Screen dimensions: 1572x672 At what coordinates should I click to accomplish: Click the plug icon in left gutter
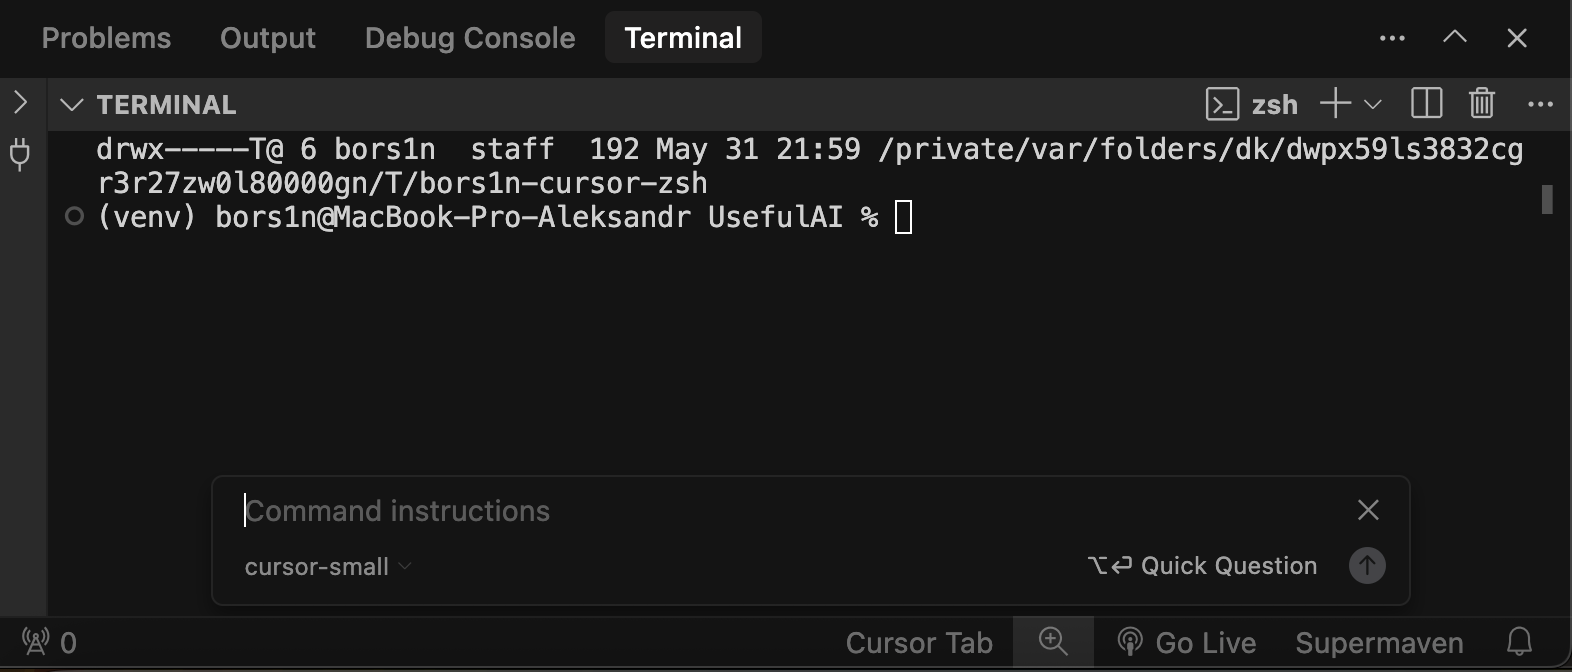[20, 154]
